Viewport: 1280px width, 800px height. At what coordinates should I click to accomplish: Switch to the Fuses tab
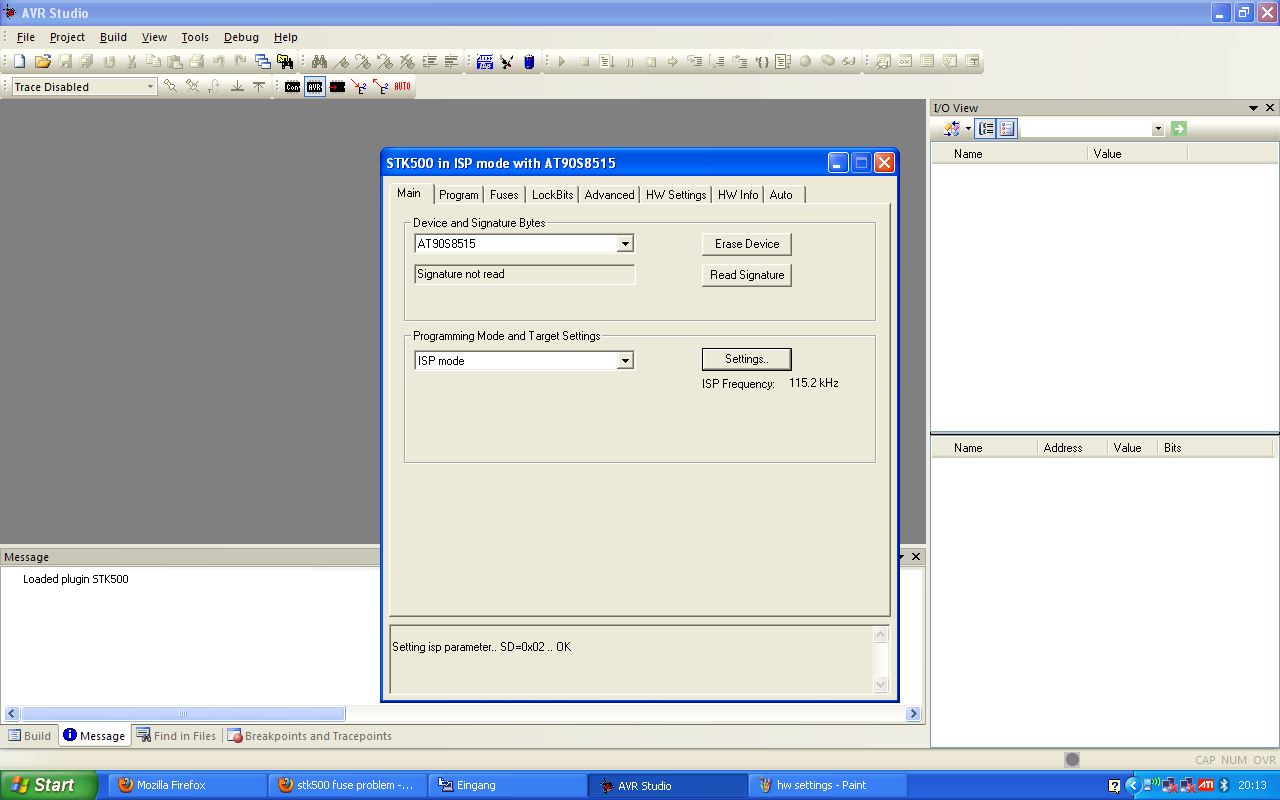click(504, 195)
